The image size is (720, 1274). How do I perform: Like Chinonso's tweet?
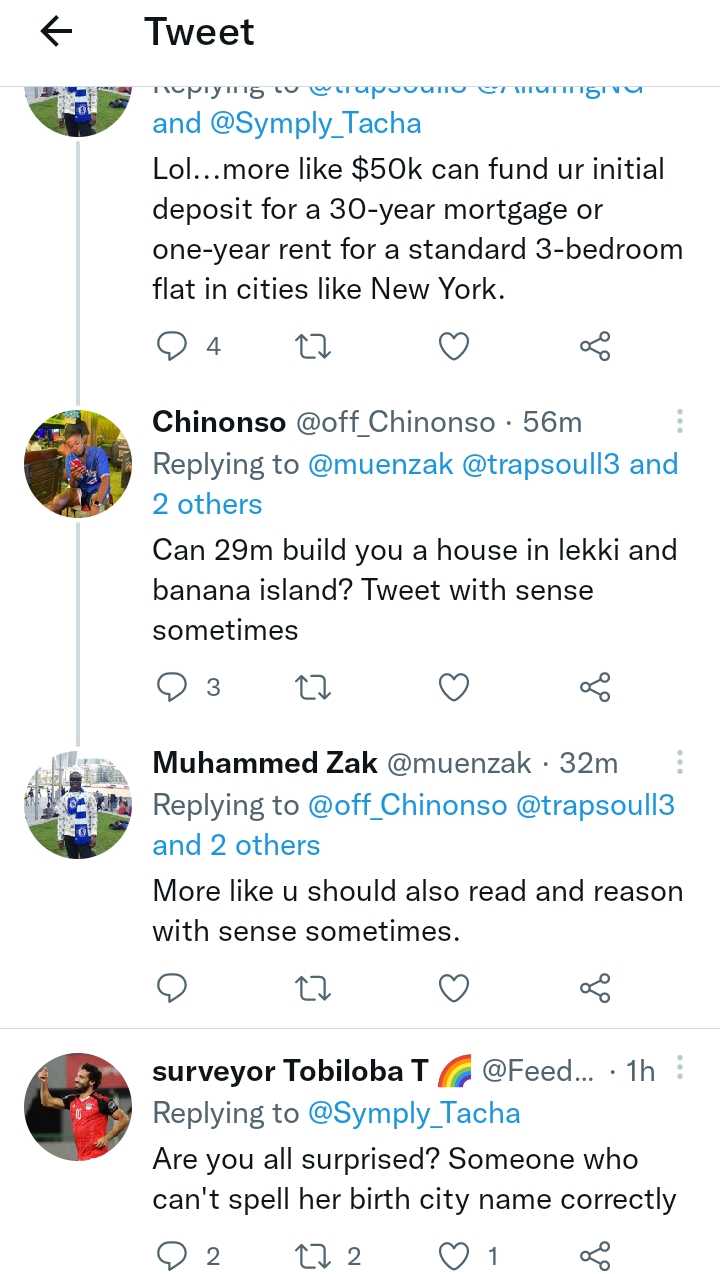(x=454, y=687)
